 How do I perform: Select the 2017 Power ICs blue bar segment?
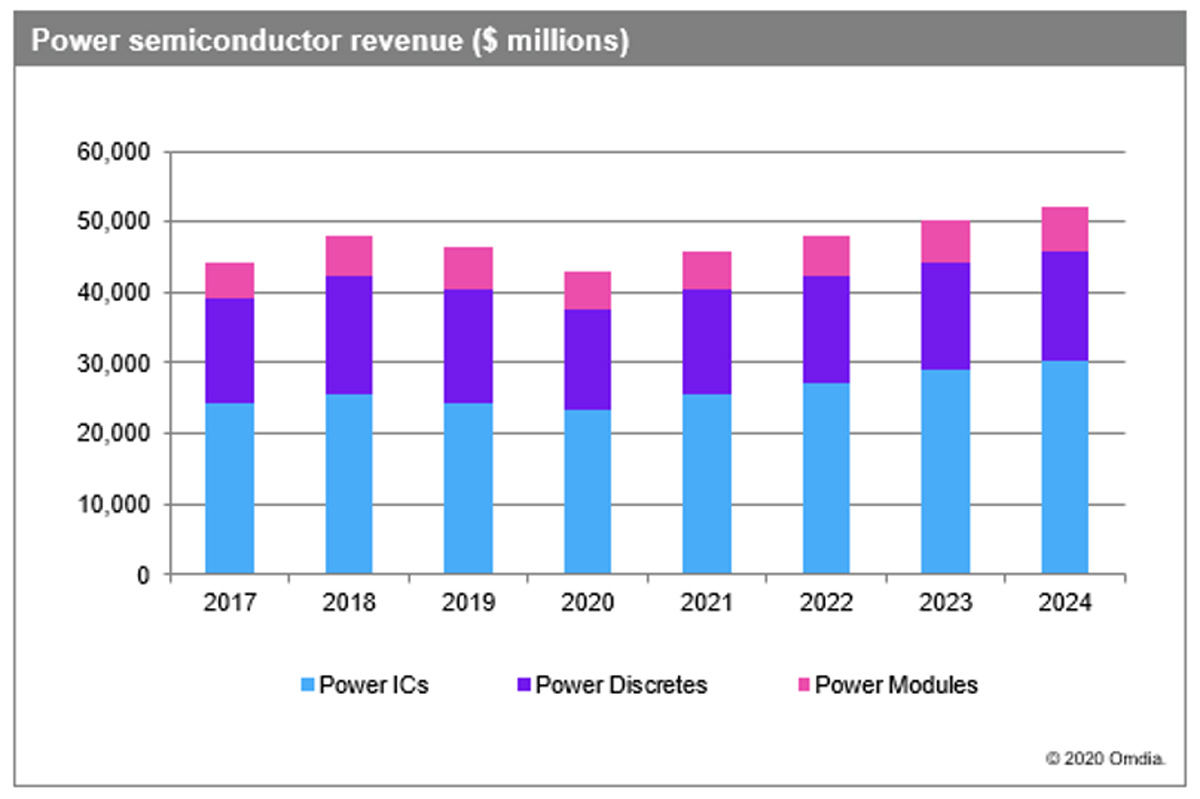tap(230, 489)
